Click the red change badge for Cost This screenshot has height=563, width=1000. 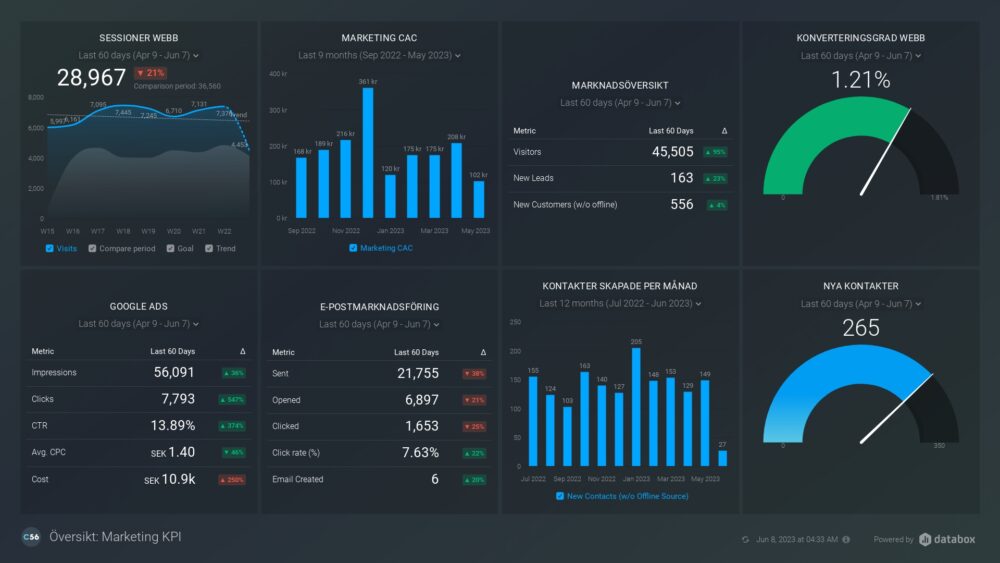(x=234, y=480)
